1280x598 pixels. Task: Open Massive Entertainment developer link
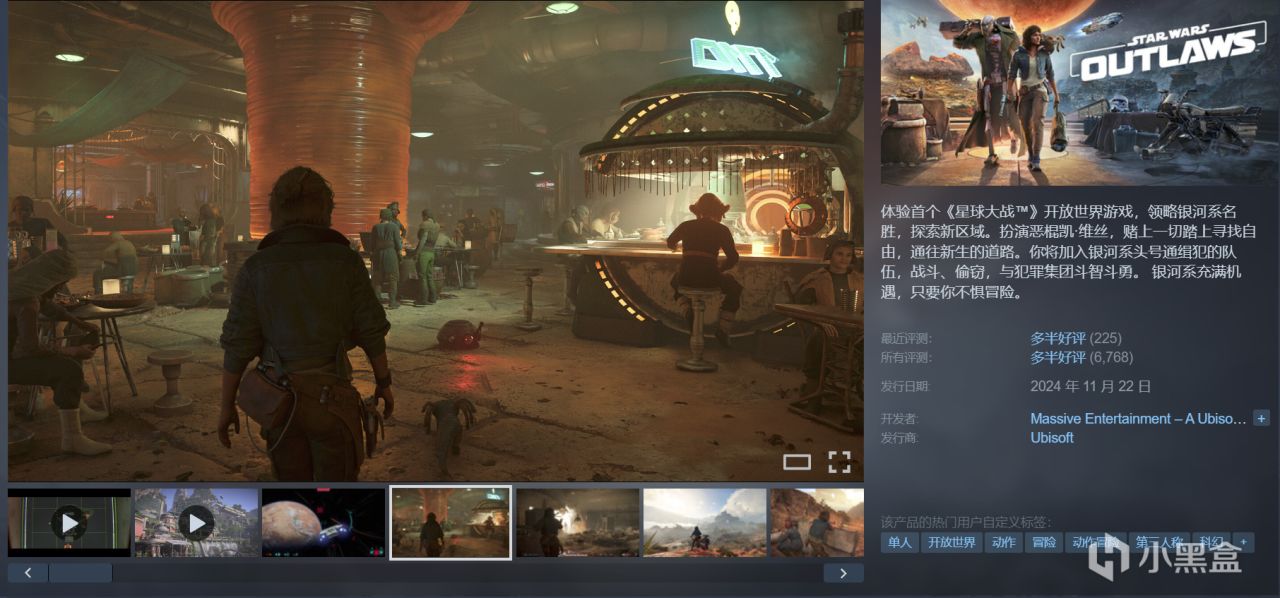click(1139, 418)
